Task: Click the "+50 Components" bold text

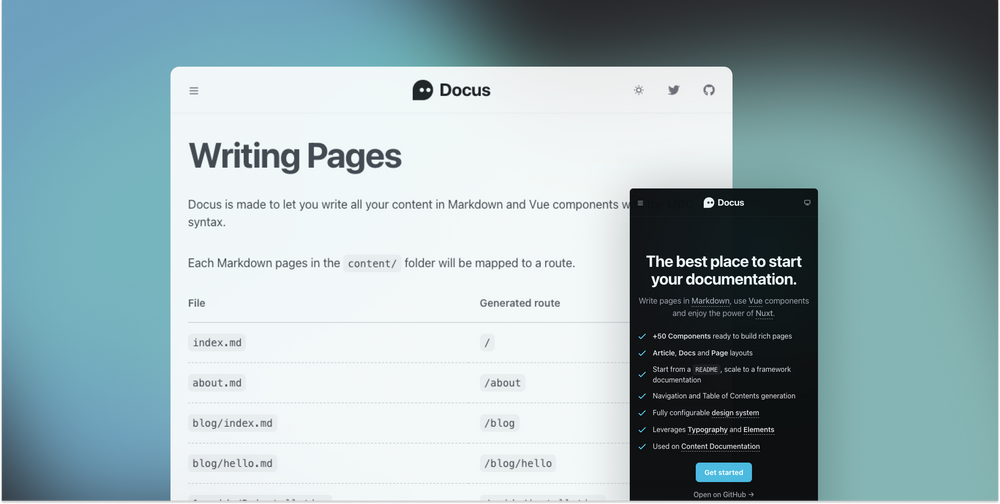Action: pos(681,336)
